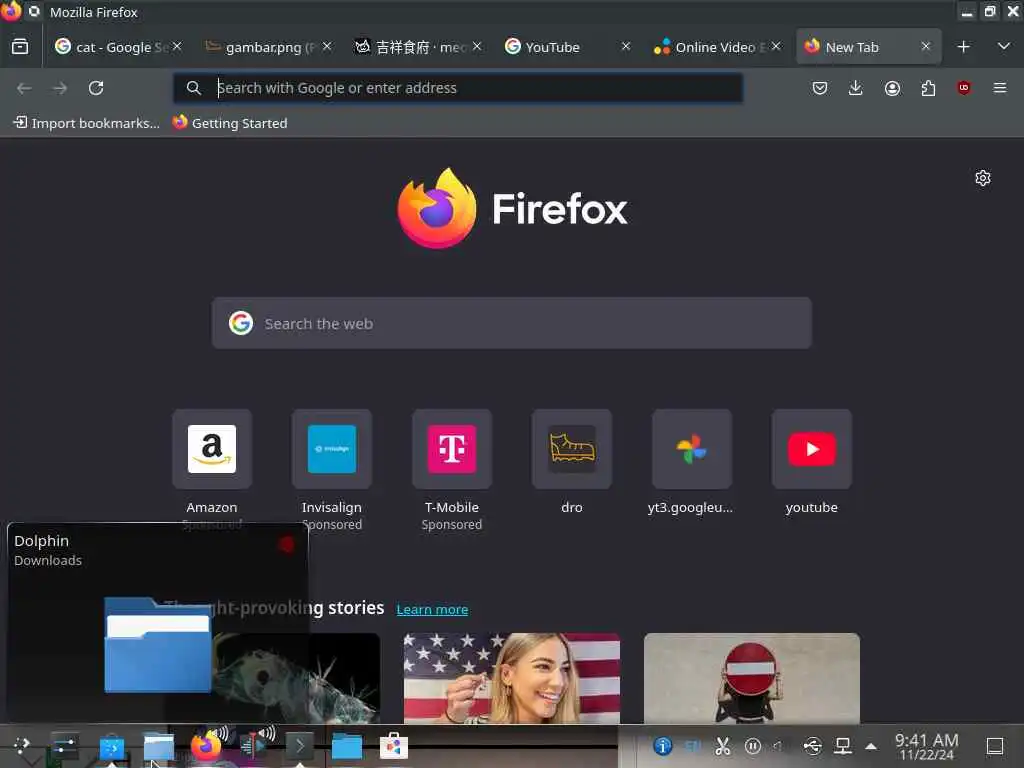Click the Learn more link
The height and width of the screenshot is (768, 1024).
point(432,609)
